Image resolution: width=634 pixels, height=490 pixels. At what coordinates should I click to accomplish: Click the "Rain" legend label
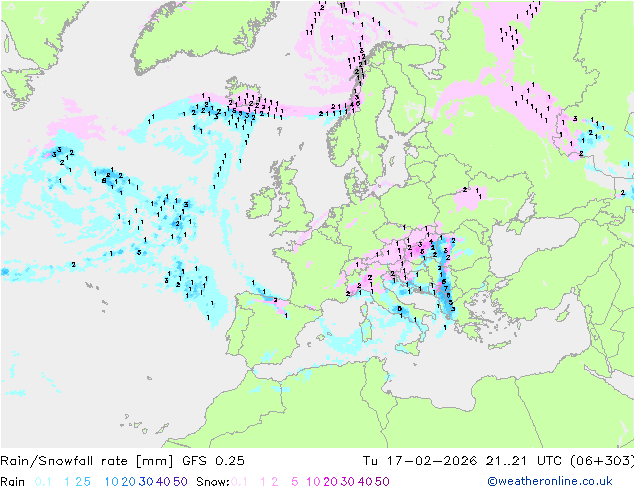[13, 482]
